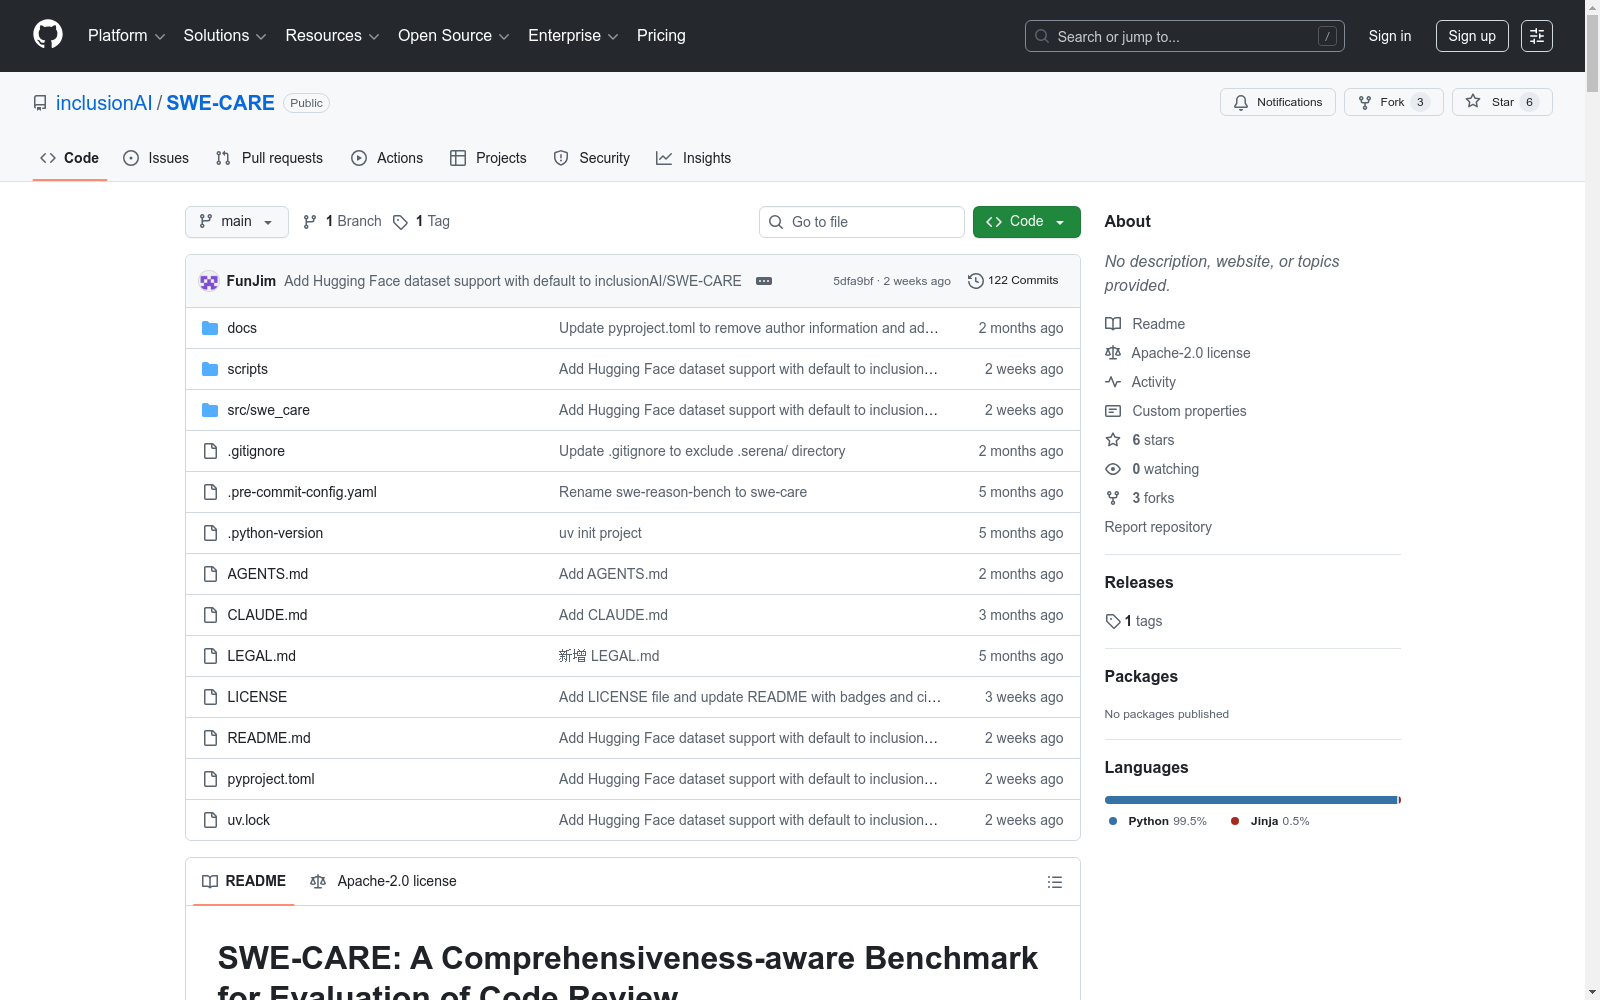The width and height of the screenshot is (1600, 1000).
Task: Open the .python-version file
Action: point(275,533)
